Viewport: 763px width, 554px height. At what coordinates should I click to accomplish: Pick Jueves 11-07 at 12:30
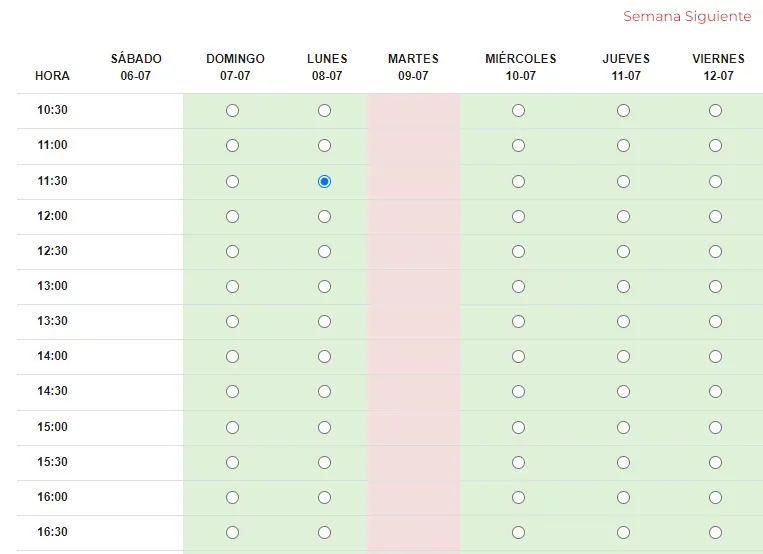pos(623,251)
